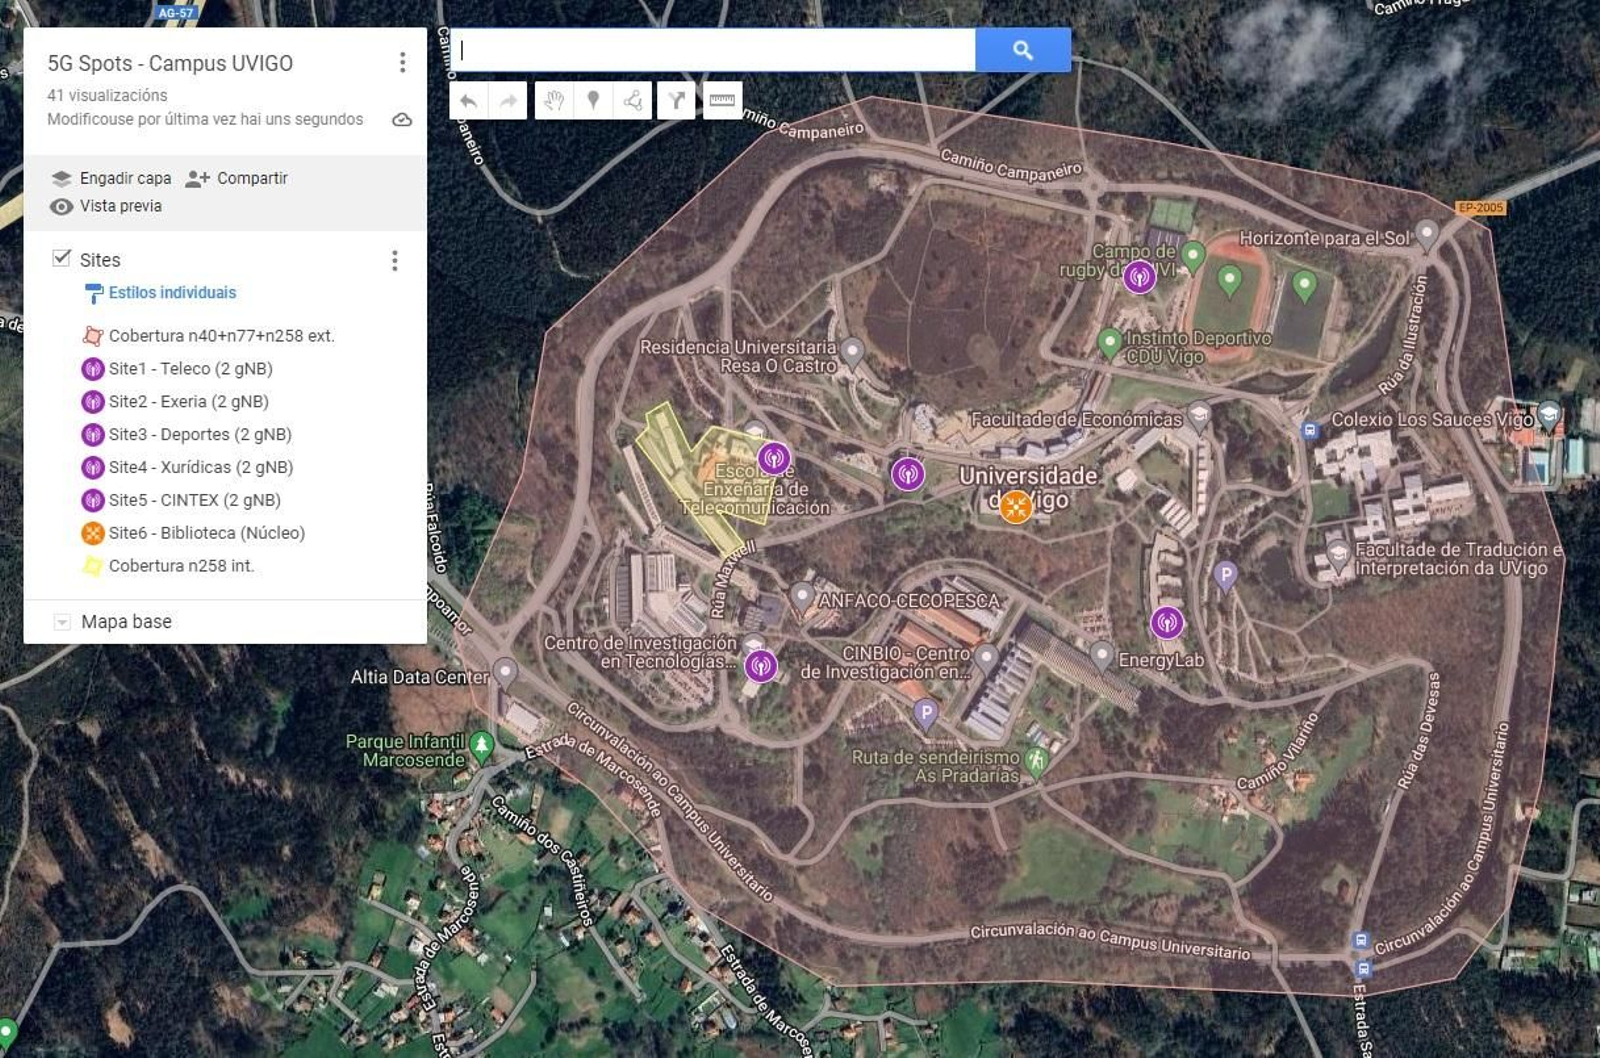Screen dimensions: 1600x1058
Task: Click the blue search magnifier button
Action: (1023, 48)
